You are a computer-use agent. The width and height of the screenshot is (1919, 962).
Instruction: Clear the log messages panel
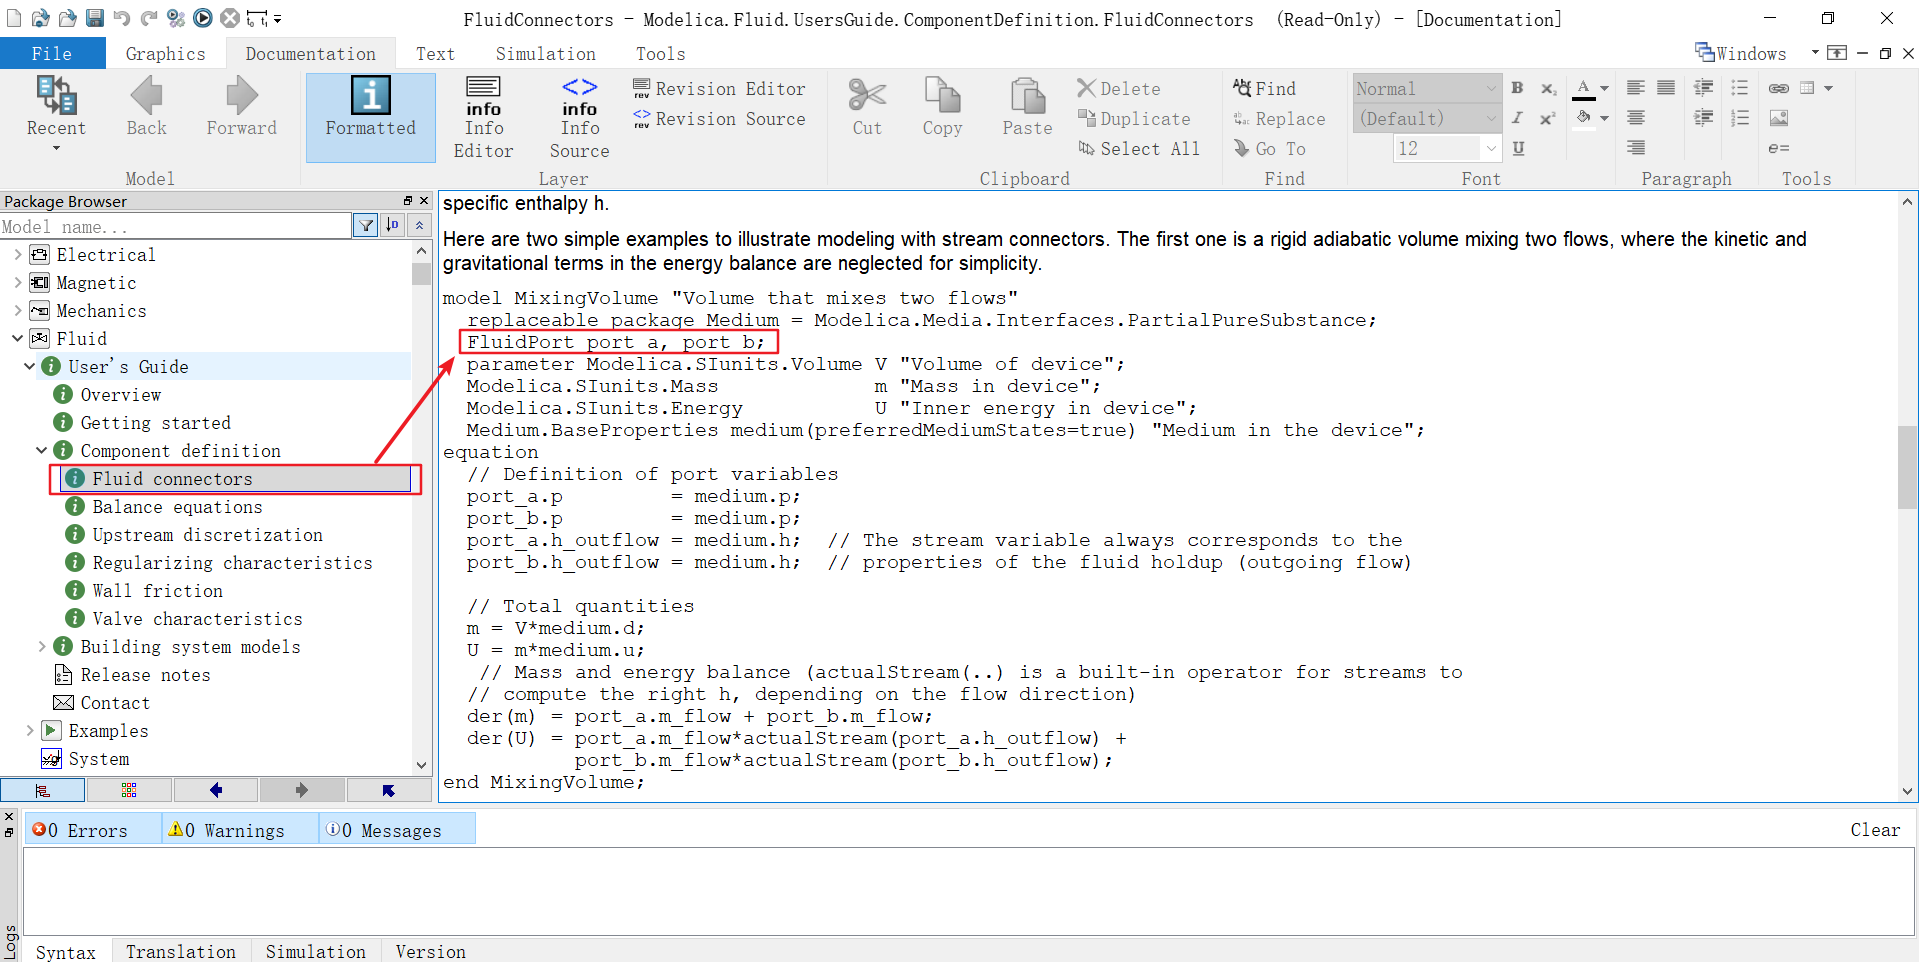1875,829
